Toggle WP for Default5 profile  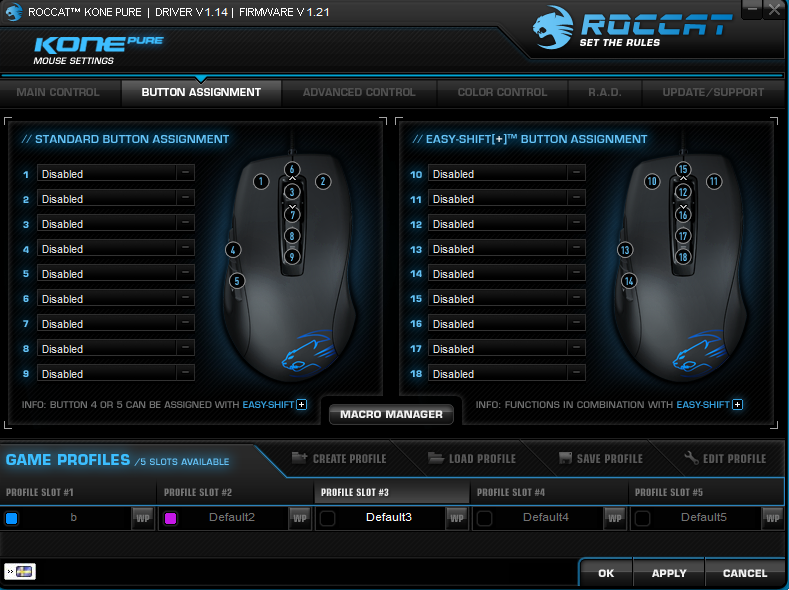point(772,518)
